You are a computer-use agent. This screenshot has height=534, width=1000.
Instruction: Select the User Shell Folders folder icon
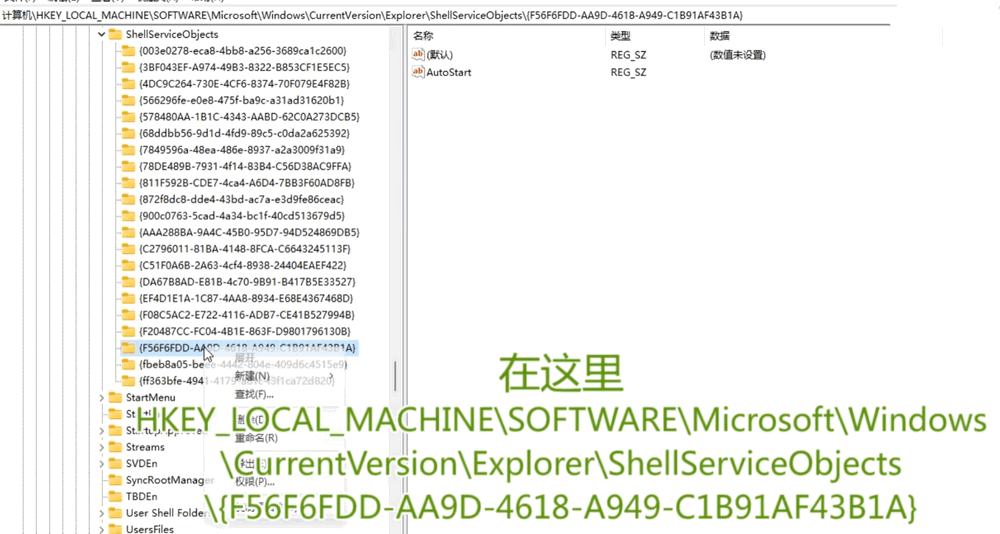coord(115,513)
